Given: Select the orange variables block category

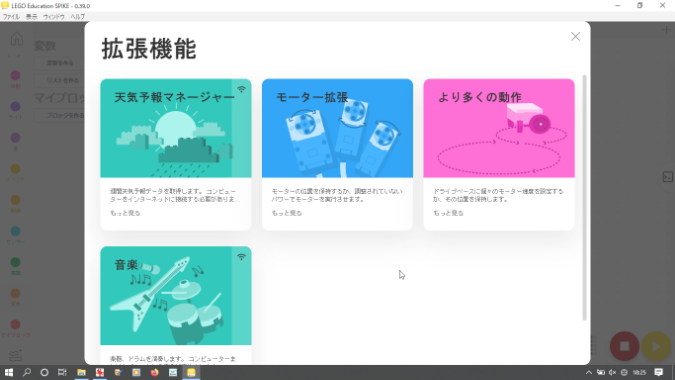Looking at the screenshot, I should [x=15, y=293].
